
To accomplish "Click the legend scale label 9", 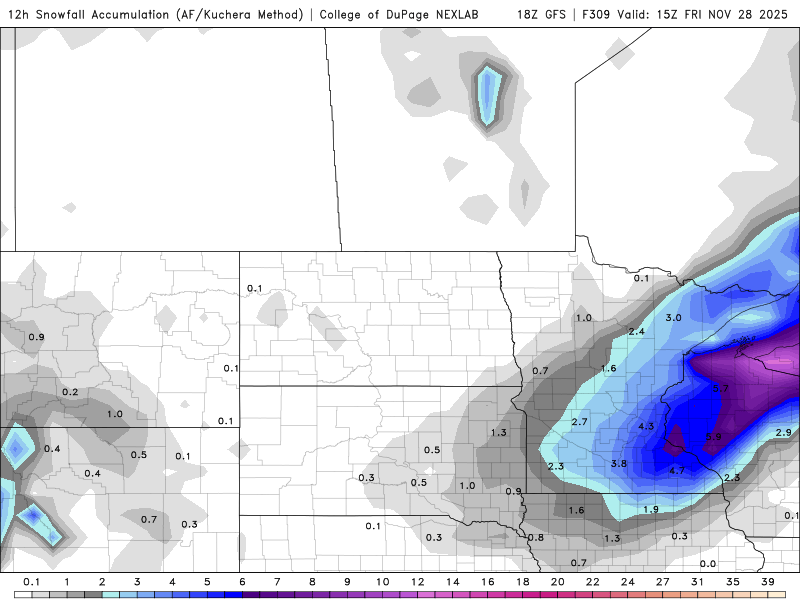I will click(347, 582).
